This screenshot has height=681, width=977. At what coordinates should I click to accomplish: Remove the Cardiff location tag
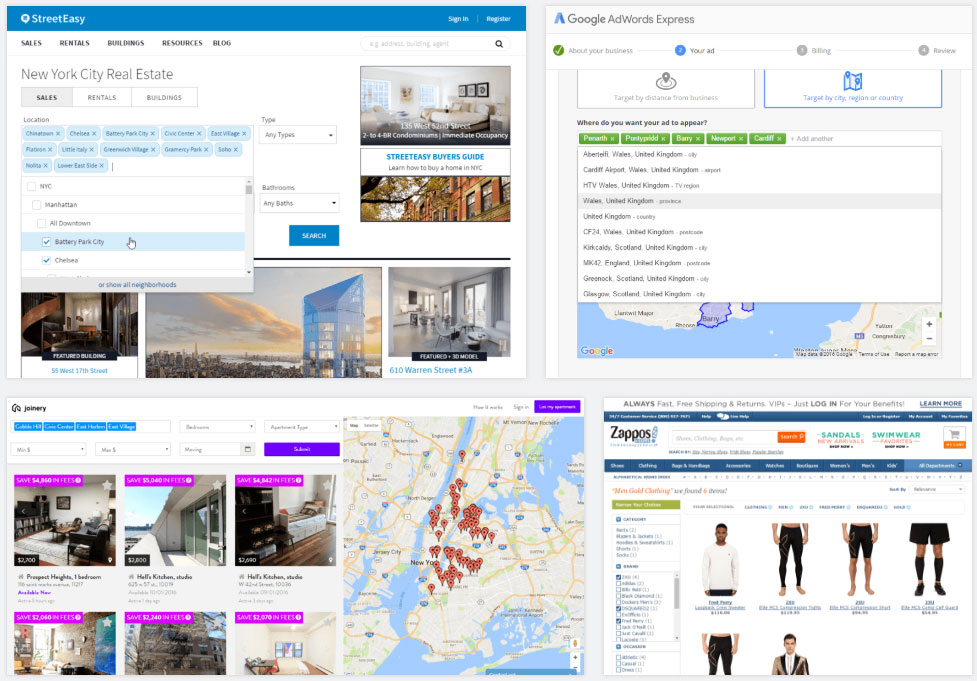coord(779,138)
